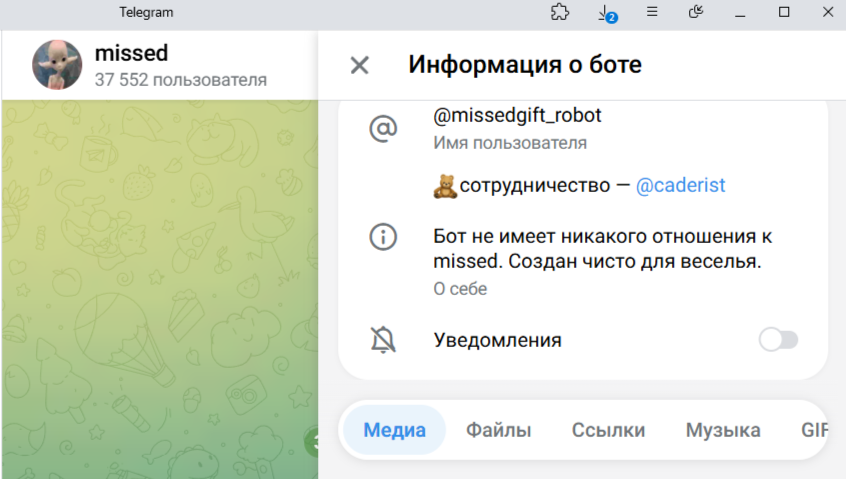The image size is (846, 479).
Task: Close the Telegram window
Action: click(828, 12)
